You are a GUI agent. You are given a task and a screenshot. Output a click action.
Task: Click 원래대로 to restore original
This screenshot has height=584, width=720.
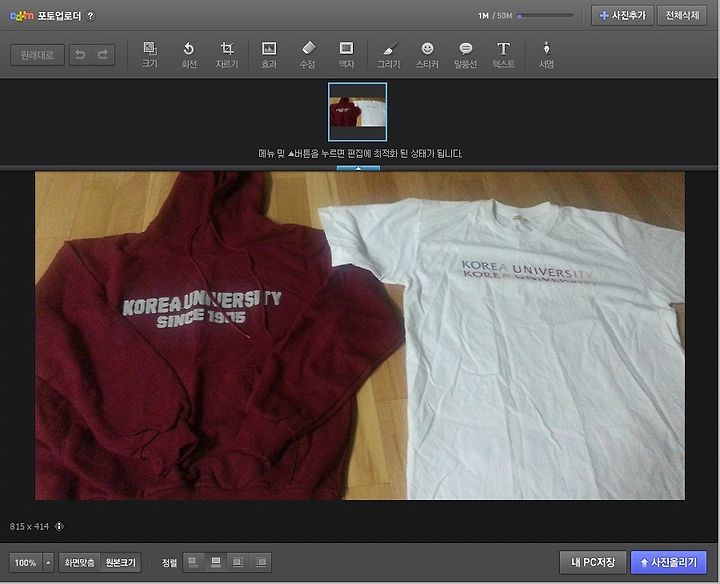point(37,55)
